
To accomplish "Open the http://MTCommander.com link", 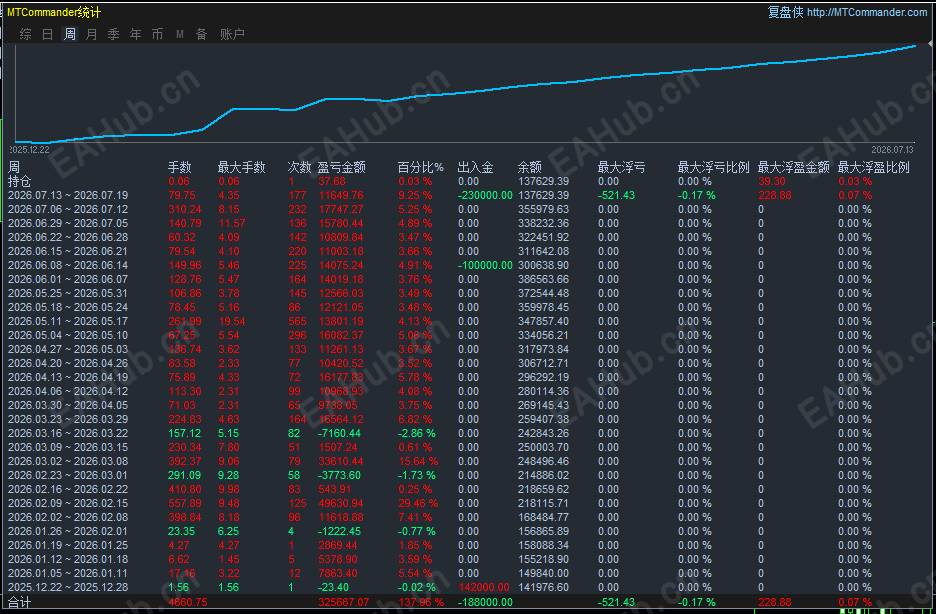I will [867, 13].
